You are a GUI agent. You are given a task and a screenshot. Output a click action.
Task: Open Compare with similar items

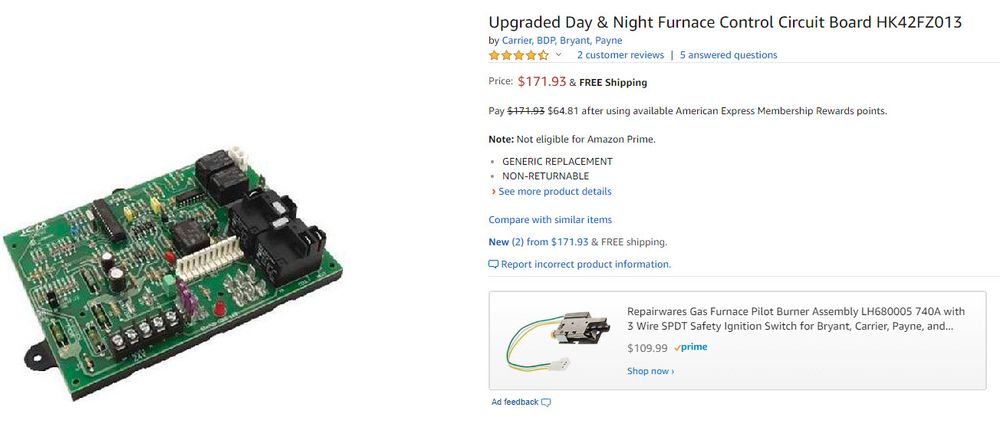(550, 219)
